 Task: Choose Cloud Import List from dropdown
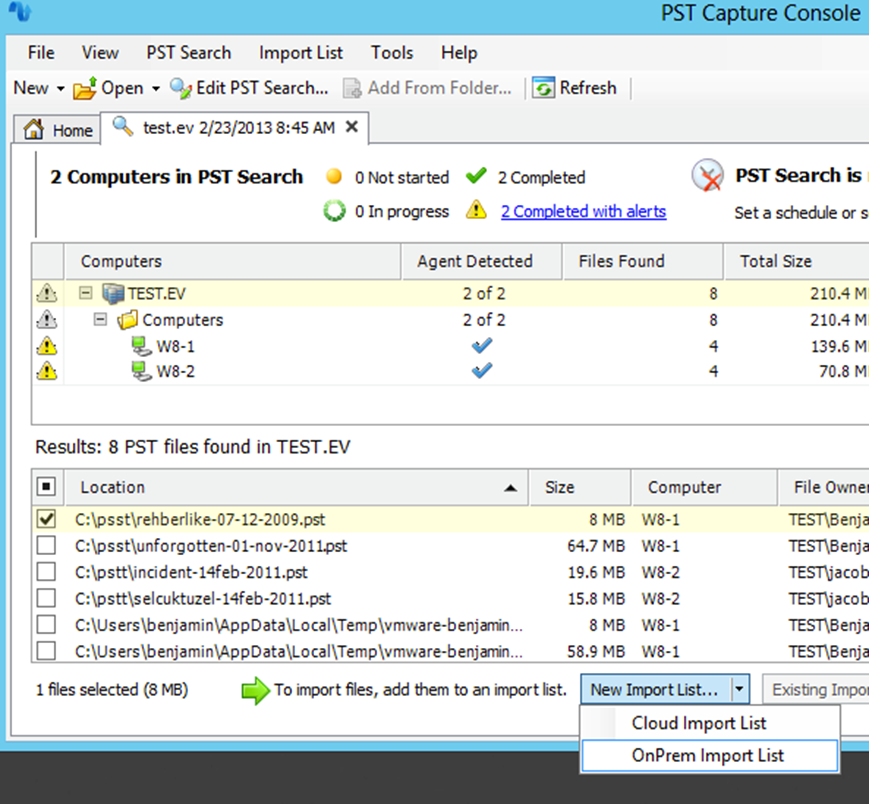[x=710, y=723]
